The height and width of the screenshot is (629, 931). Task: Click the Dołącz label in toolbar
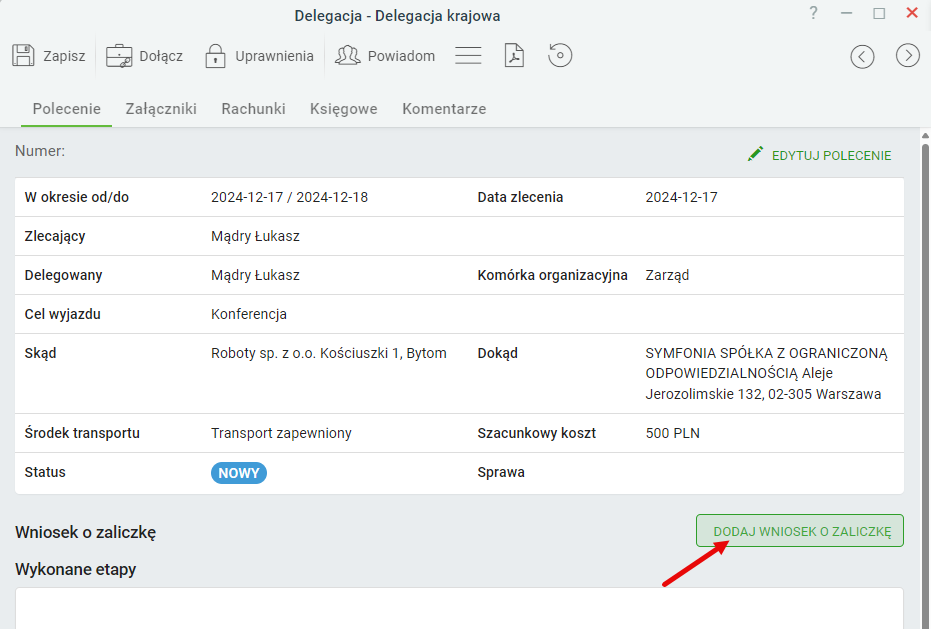pos(161,56)
